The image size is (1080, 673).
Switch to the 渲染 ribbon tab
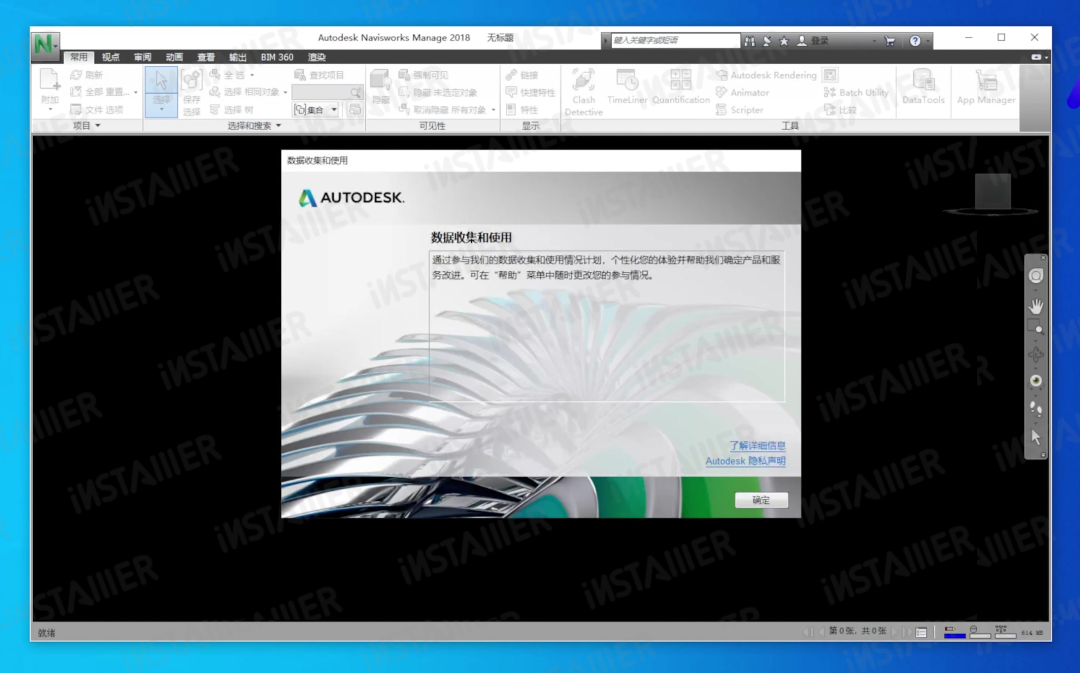(x=317, y=57)
